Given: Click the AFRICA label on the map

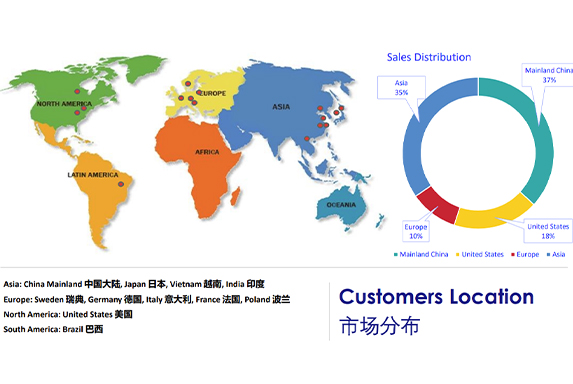Looking at the screenshot, I should pyautogui.click(x=207, y=152).
